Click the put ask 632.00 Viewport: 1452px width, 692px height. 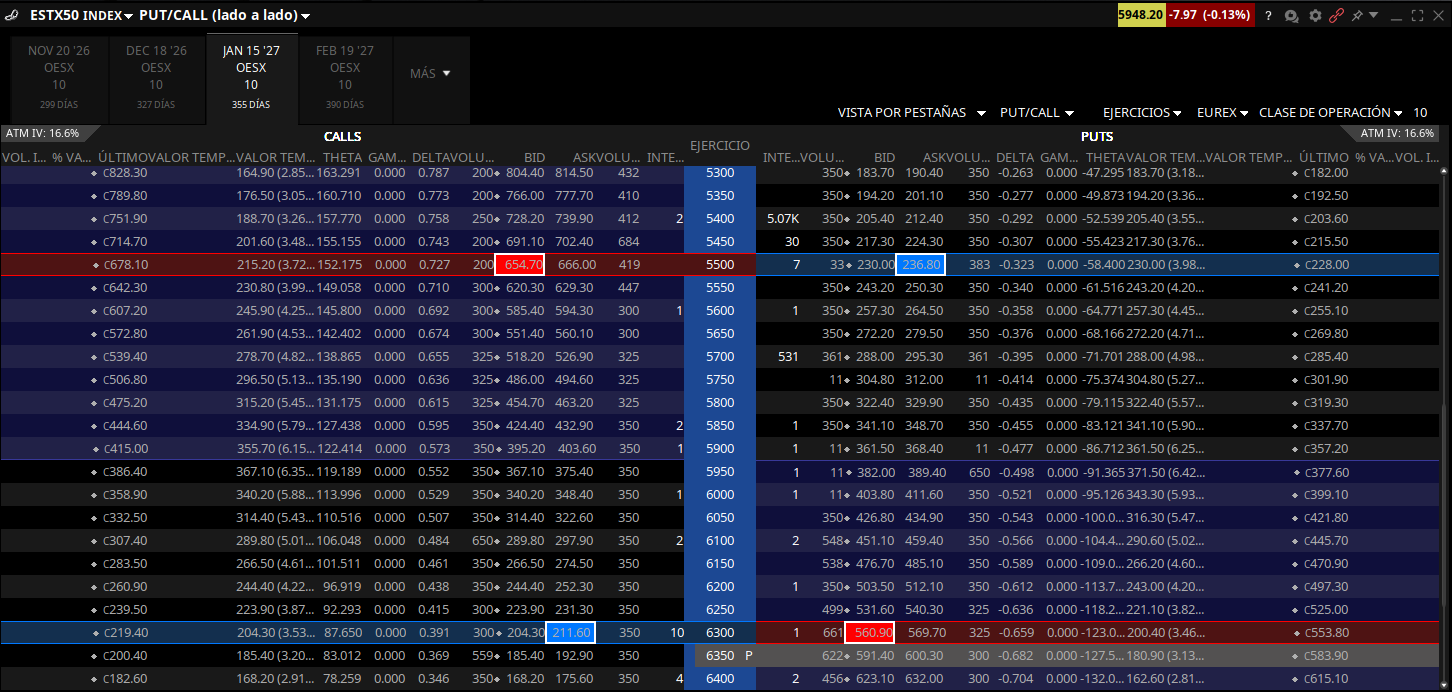(x=925, y=679)
